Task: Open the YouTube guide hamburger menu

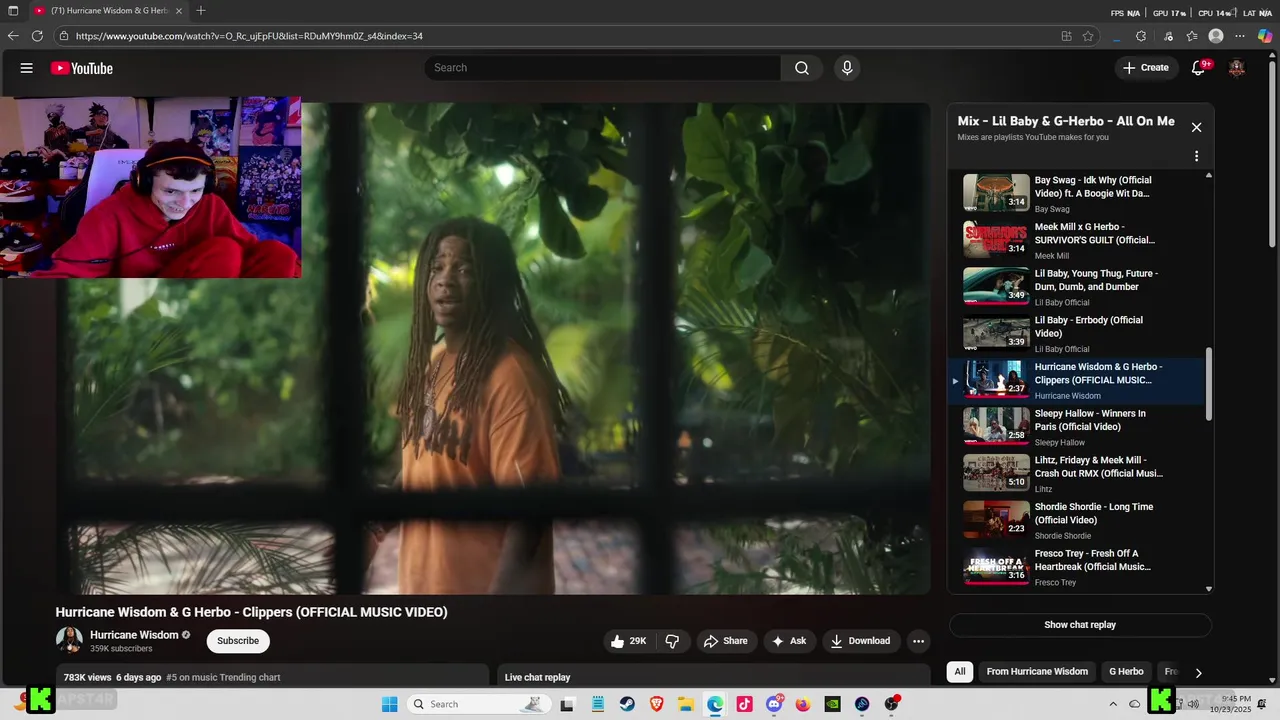Action: pos(27,68)
